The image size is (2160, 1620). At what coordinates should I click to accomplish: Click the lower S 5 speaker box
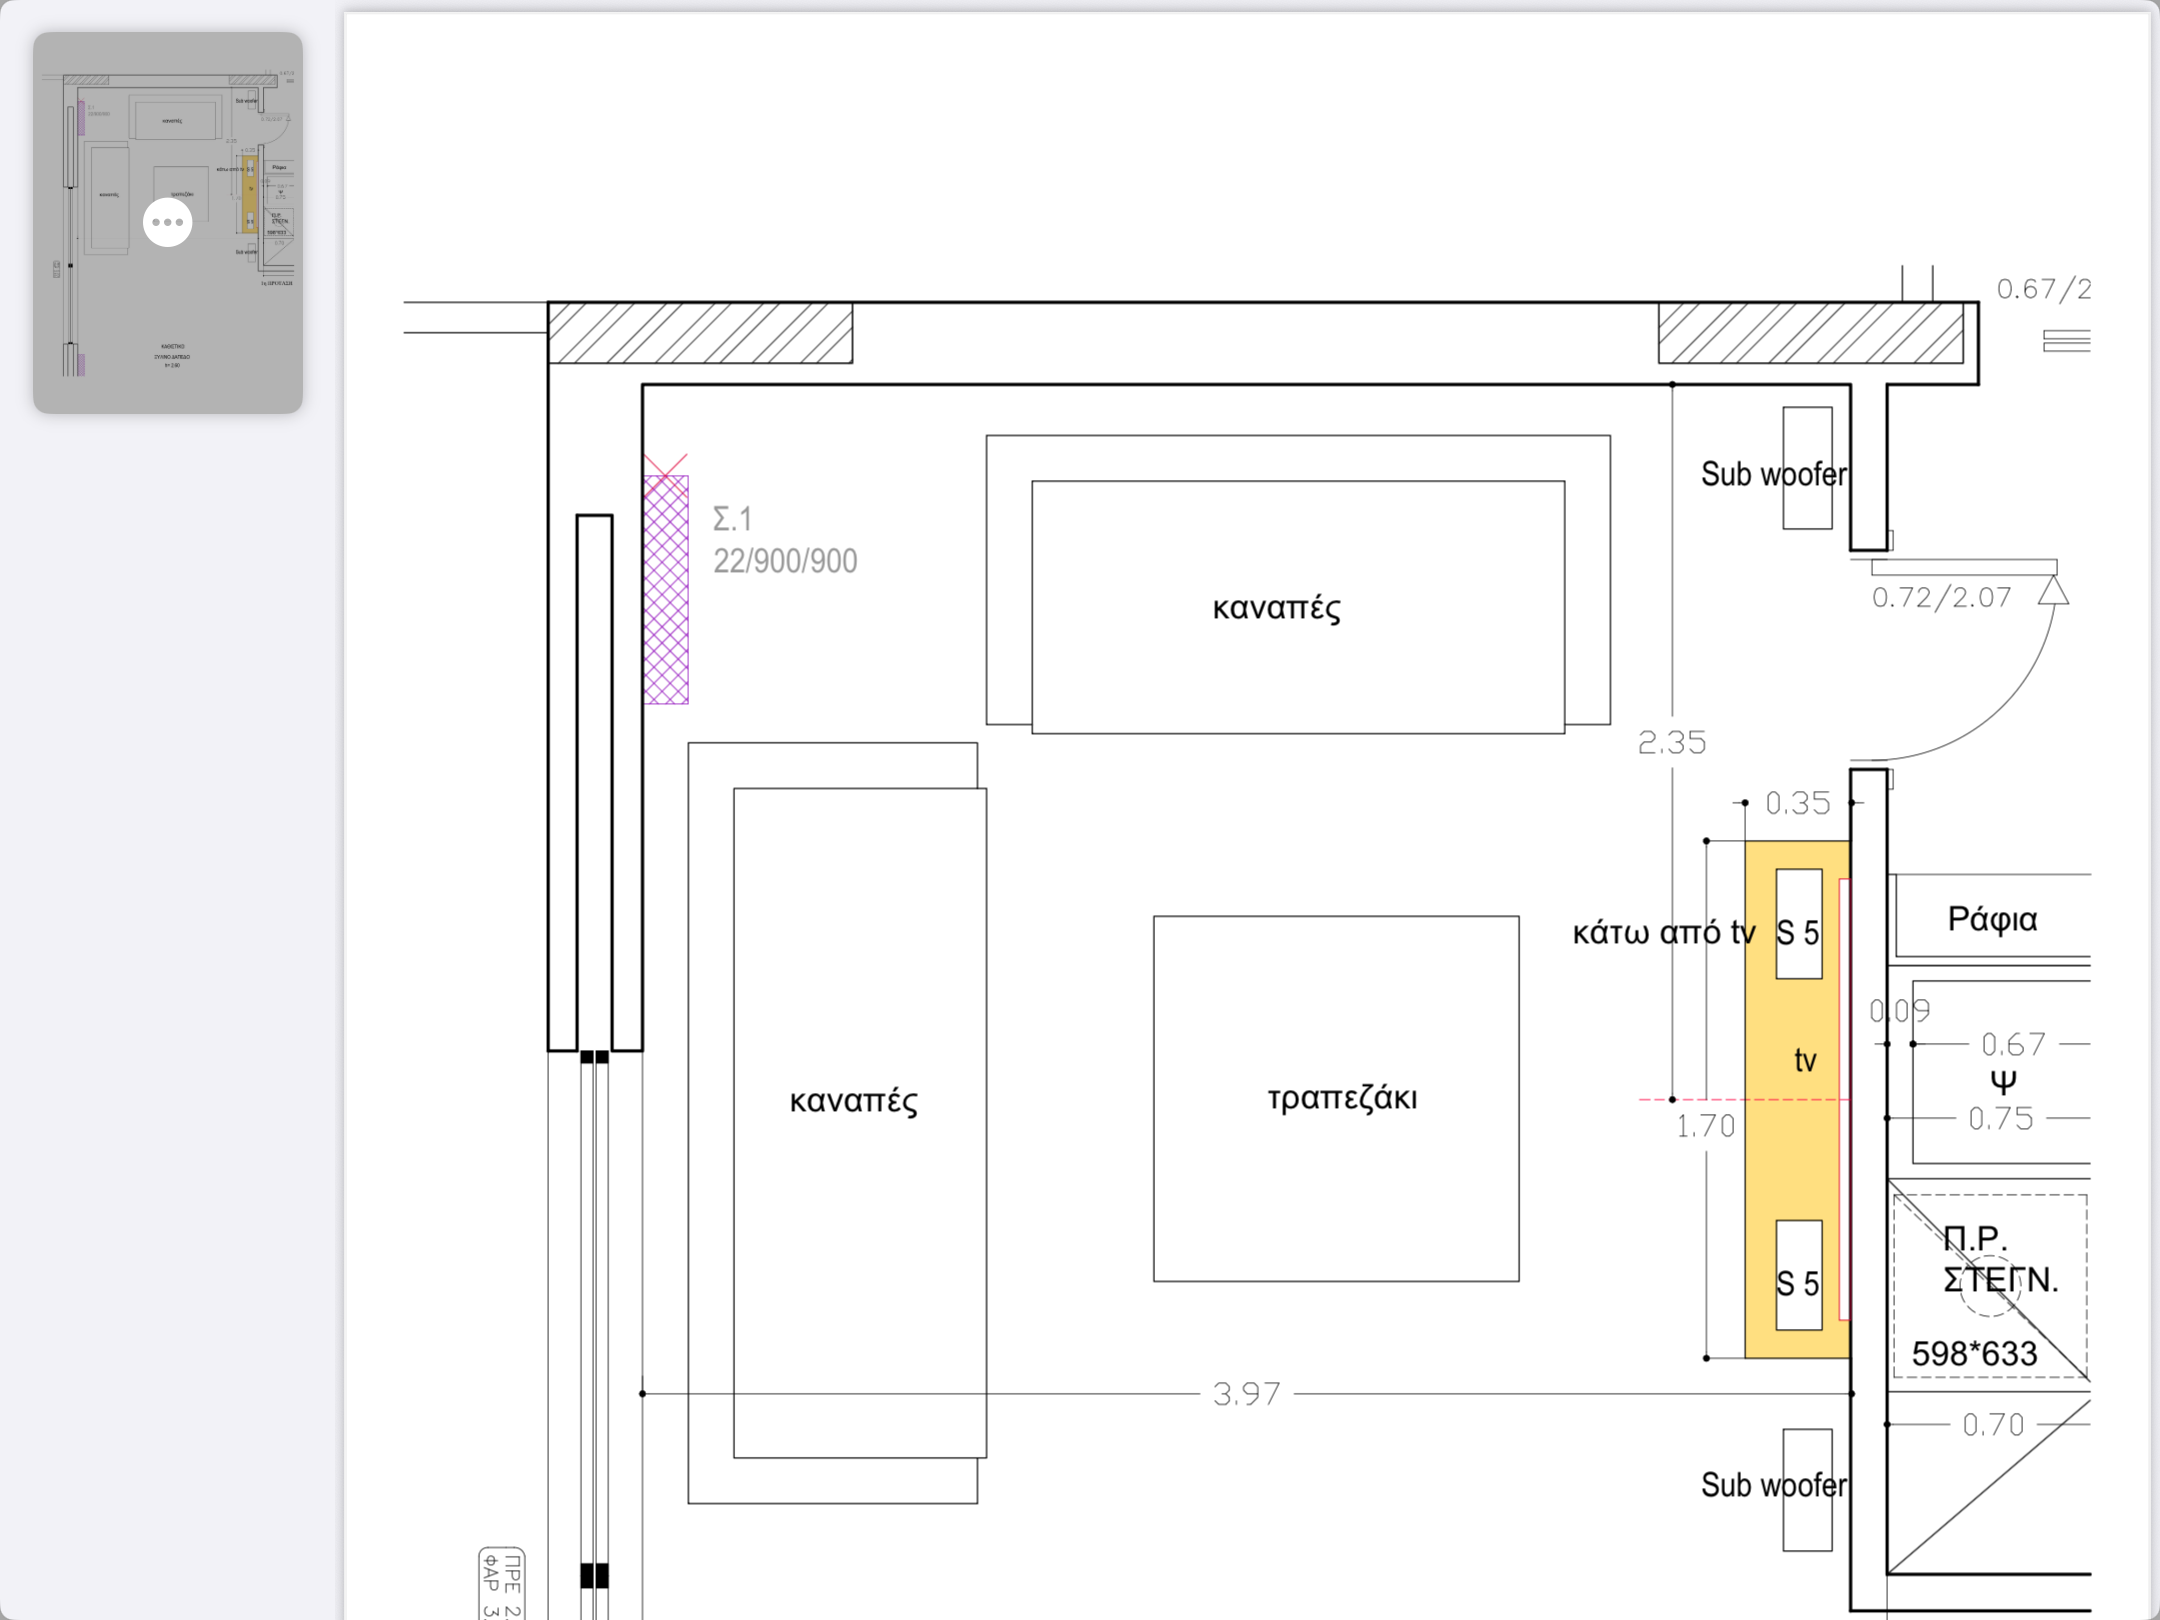[1798, 1274]
